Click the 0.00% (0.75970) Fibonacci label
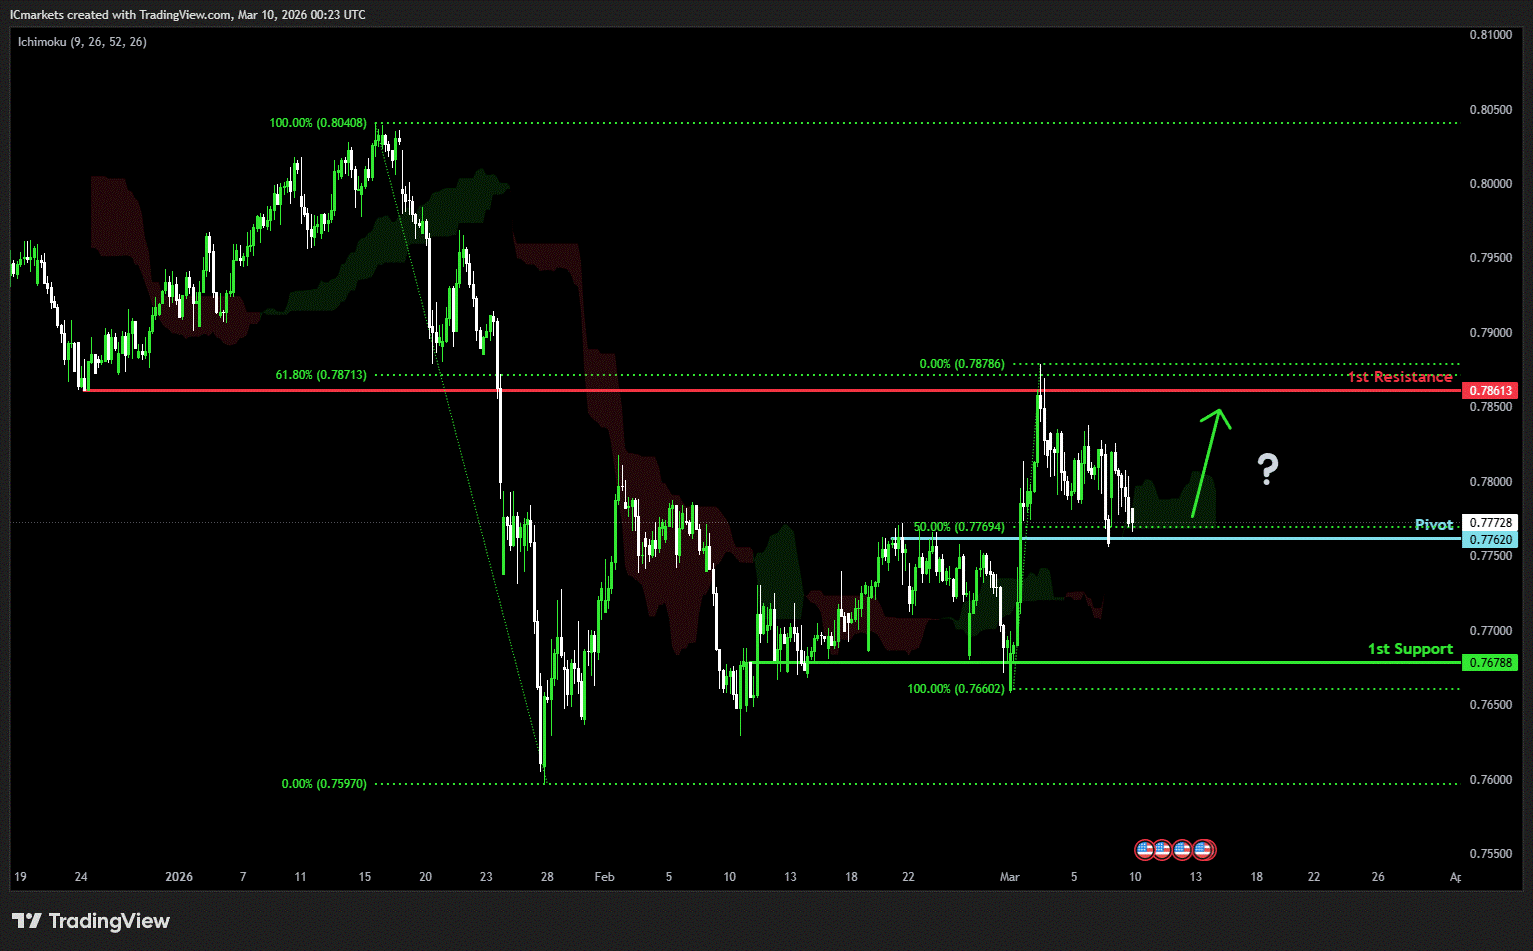Screen dimensions: 1533x951 pyautogui.click(x=324, y=784)
